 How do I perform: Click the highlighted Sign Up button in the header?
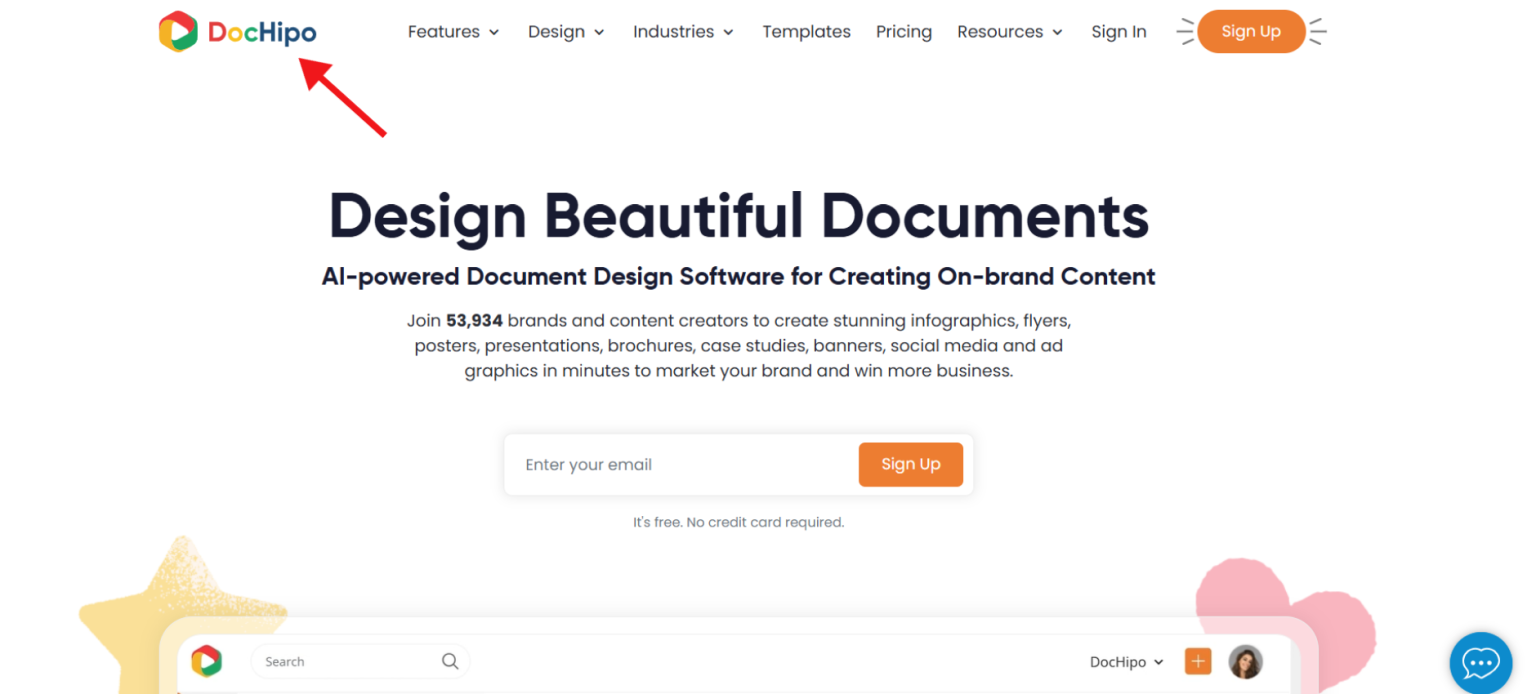point(1251,31)
